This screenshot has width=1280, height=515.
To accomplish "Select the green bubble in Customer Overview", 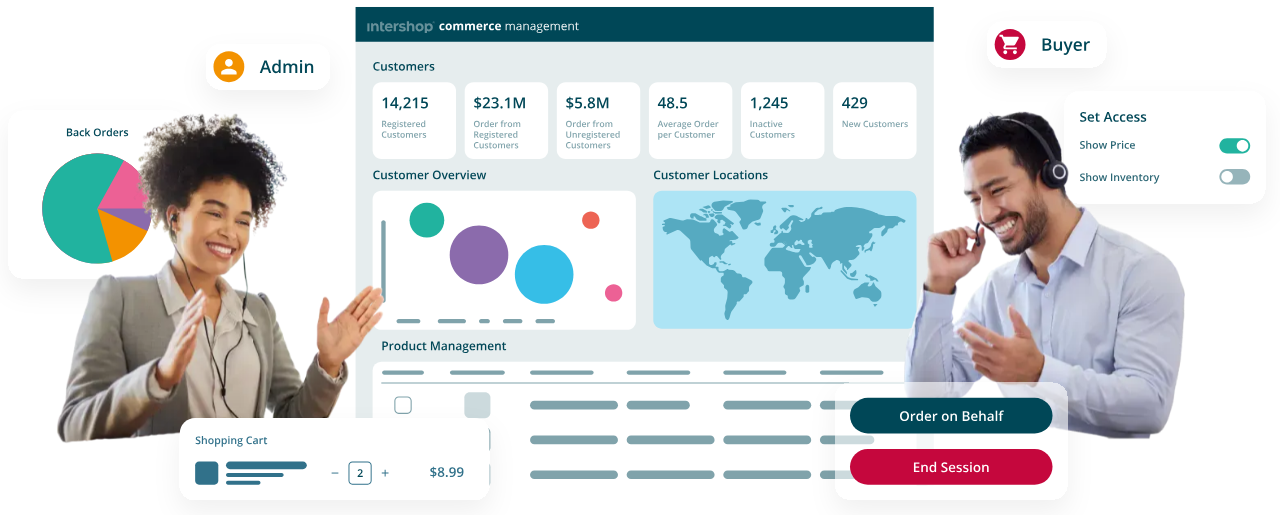I will (427, 220).
